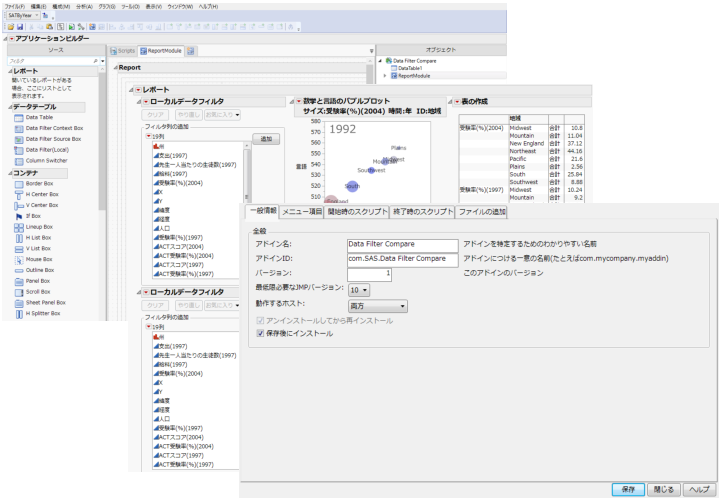This screenshot has width=722, height=500.
Task: Select the Data Filter(Local) icon
Action: pos(19,150)
